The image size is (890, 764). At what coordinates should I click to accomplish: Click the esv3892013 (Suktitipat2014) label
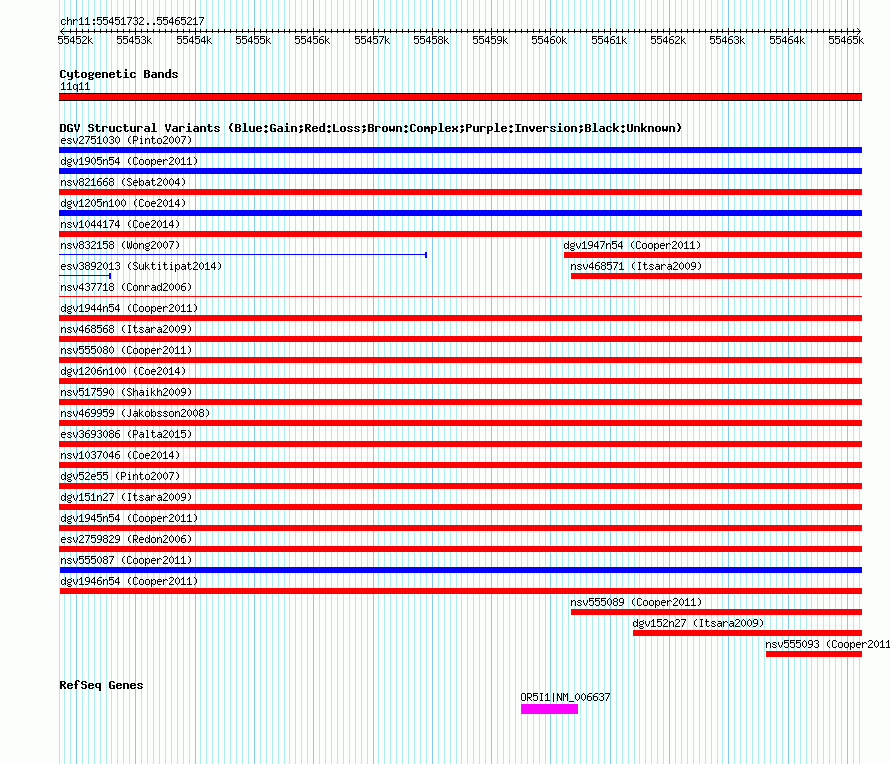141,266
